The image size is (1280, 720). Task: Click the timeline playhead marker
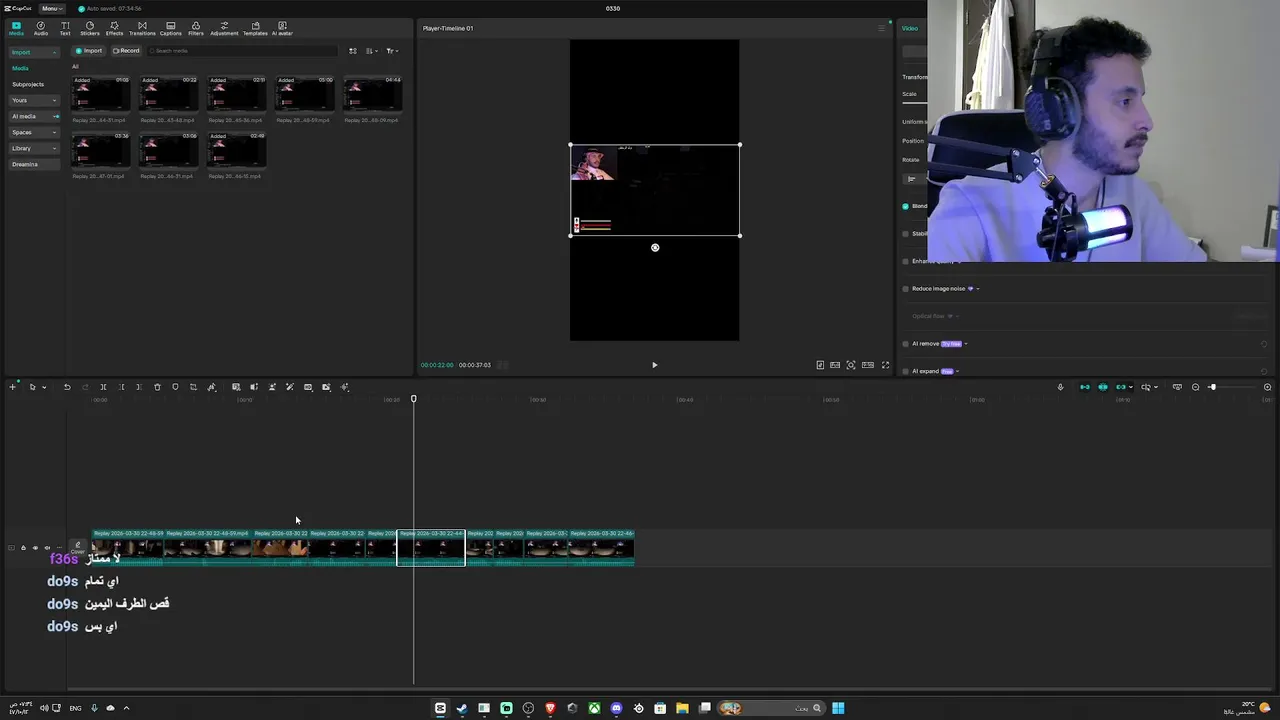[x=413, y=399]
